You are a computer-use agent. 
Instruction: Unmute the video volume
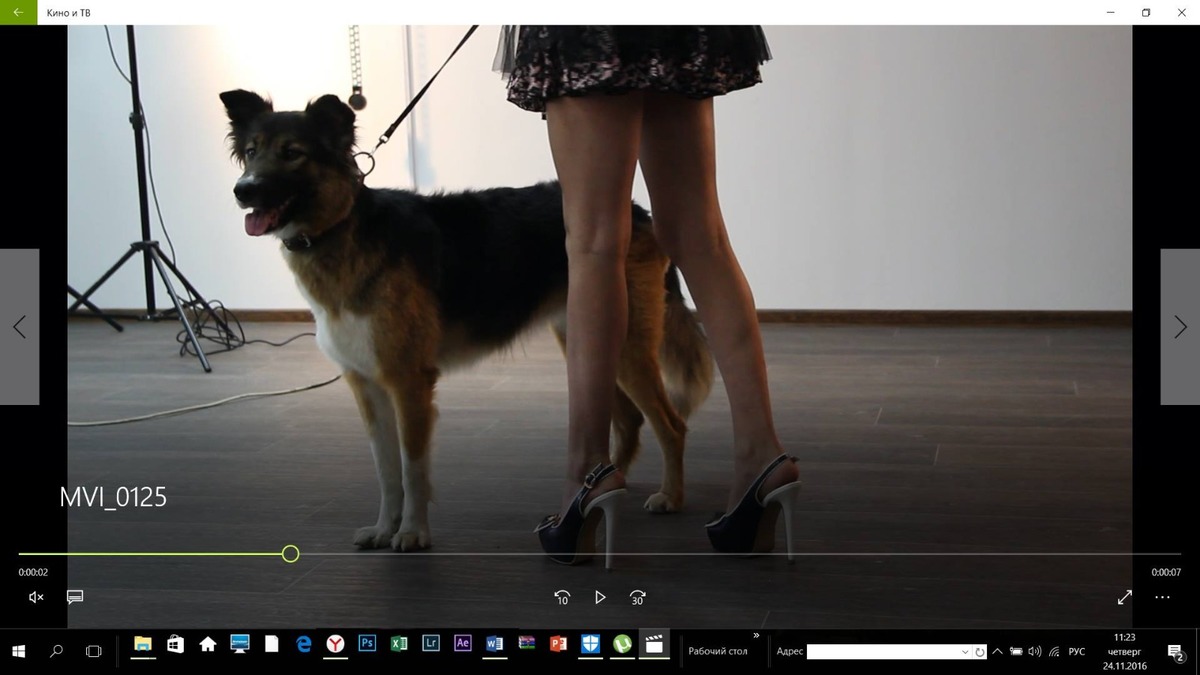(36, 597)
